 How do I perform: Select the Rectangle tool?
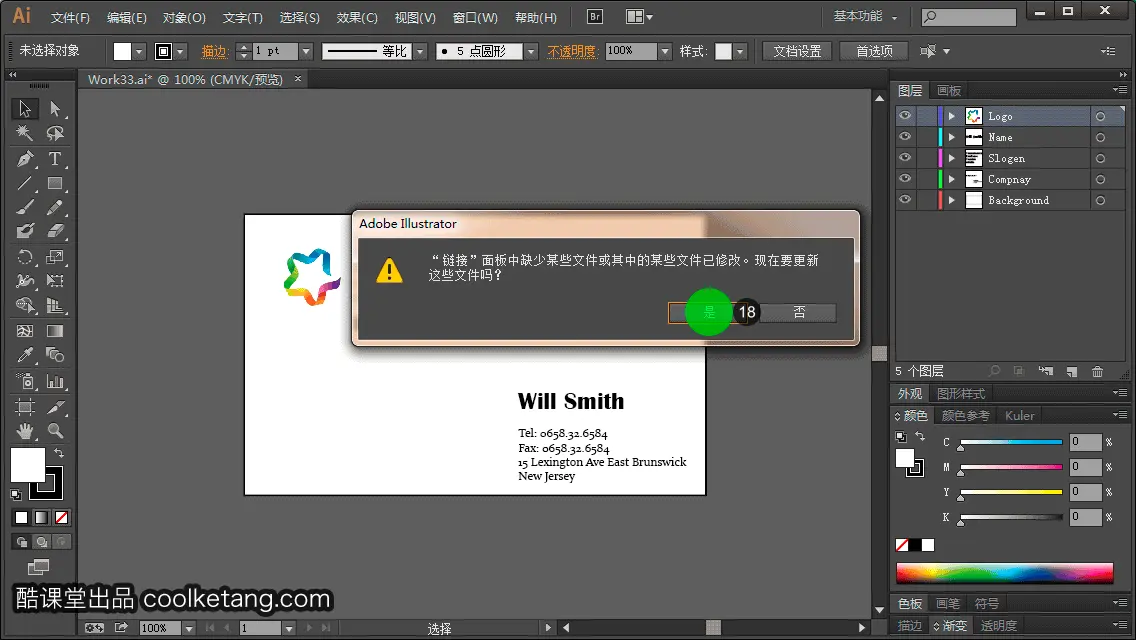tap(55, 183)
